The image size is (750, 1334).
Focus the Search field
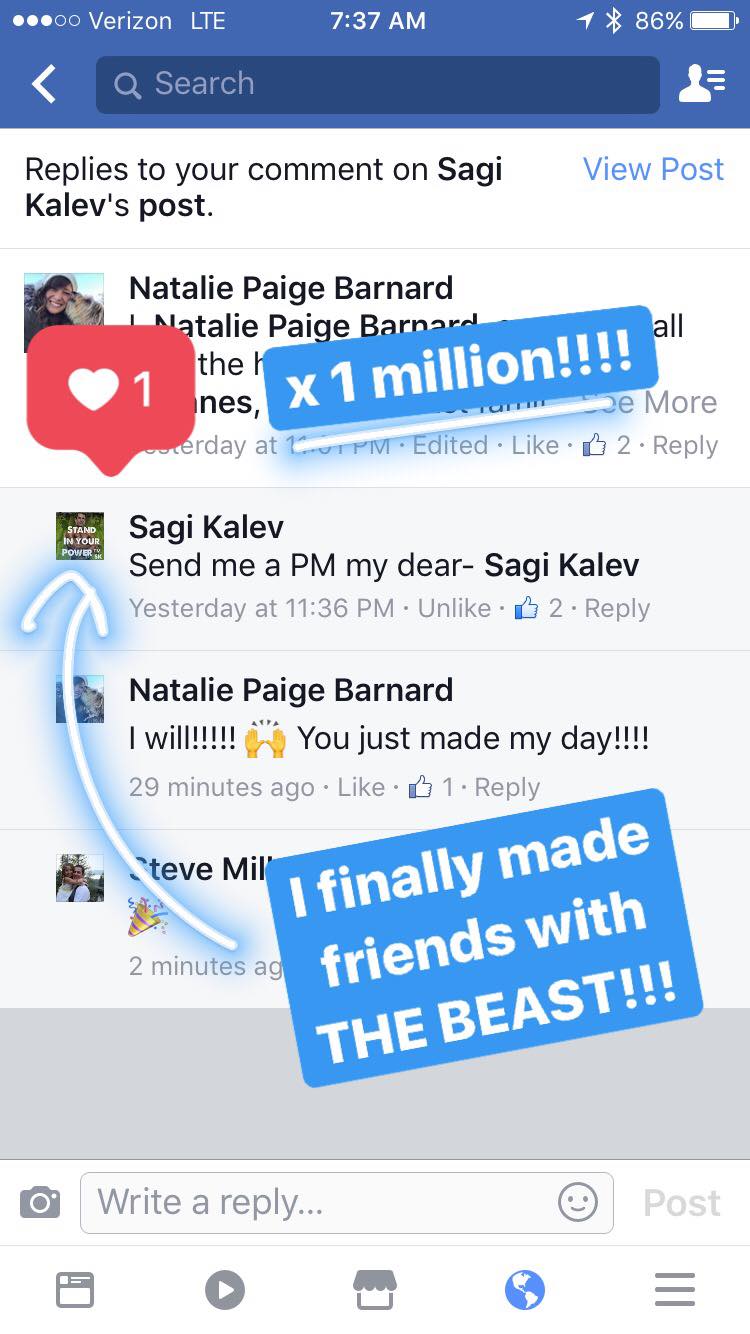378,84
